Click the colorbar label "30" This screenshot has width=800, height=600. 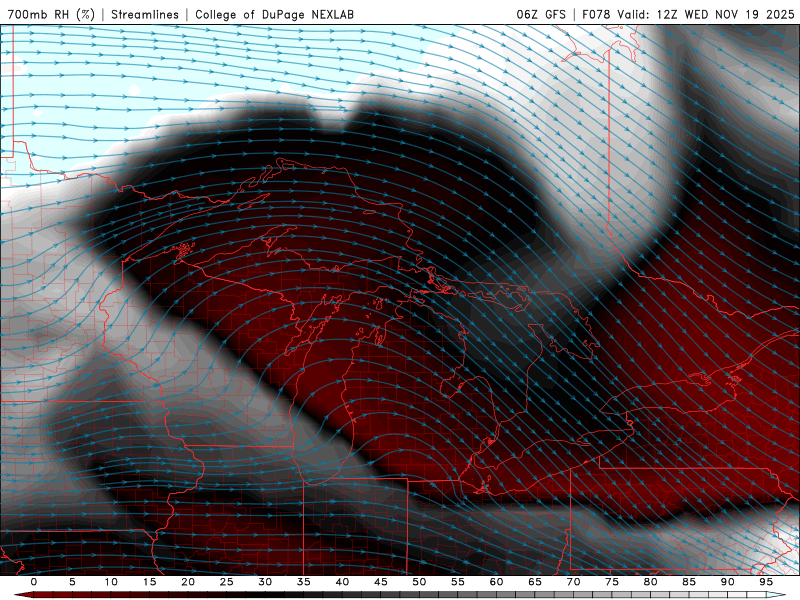(x=265, y=582)
